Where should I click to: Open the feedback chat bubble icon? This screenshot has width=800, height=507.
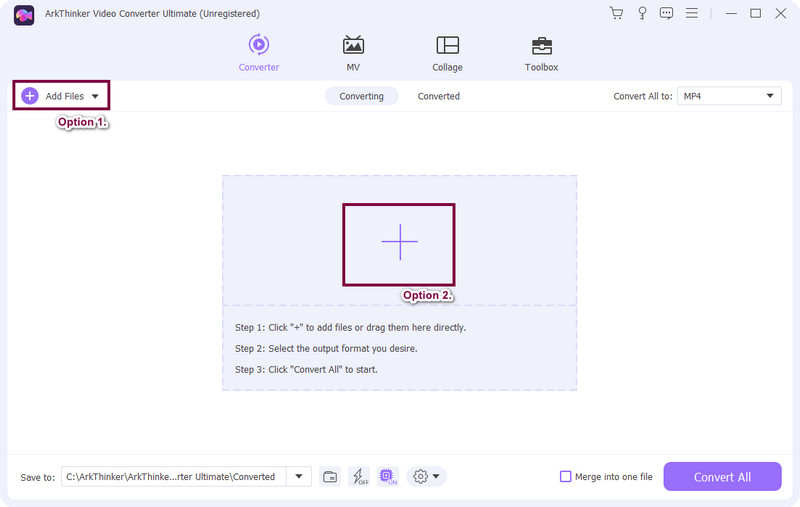point(666,13)
